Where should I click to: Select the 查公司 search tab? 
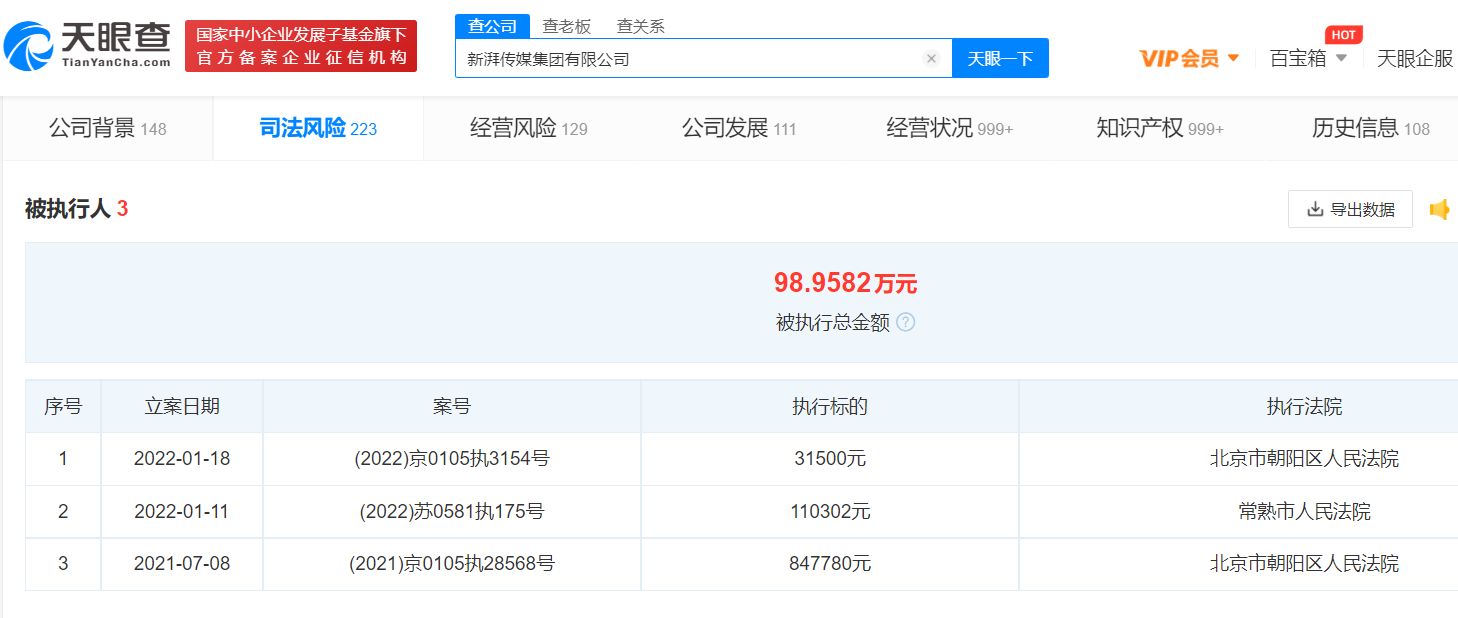[492, 27]
